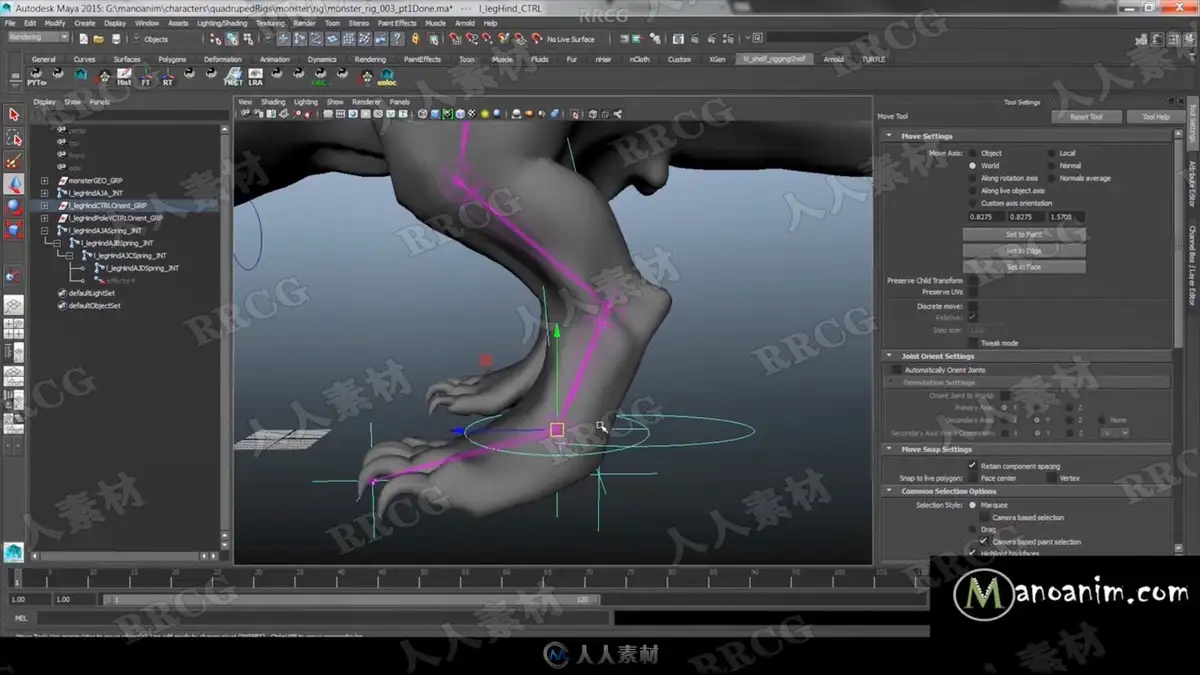Choose the Lasso select tool

(x=14, y=139)
